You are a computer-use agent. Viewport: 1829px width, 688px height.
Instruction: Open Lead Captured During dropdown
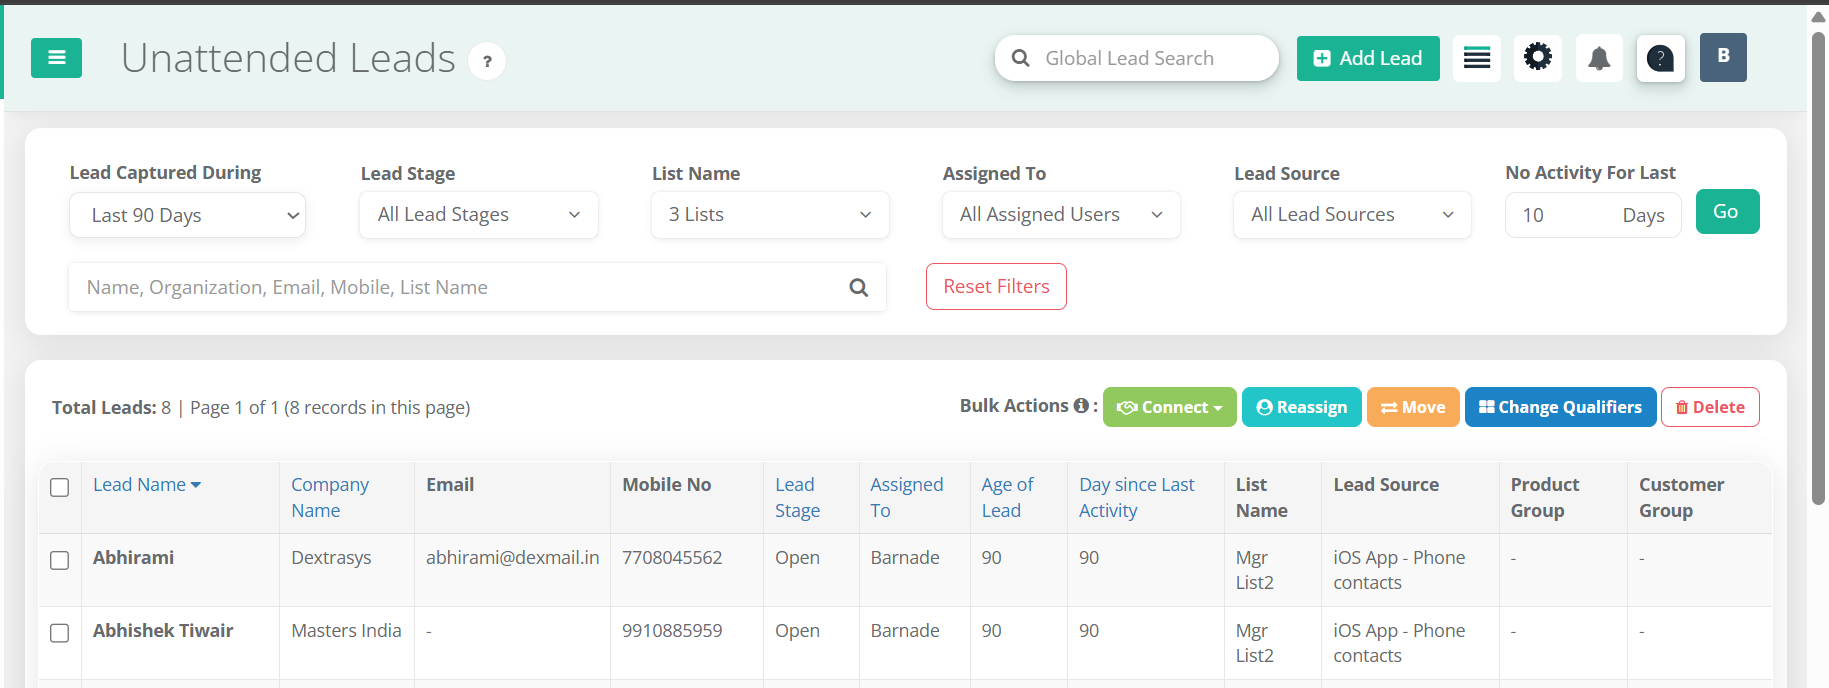click(187, 215)
